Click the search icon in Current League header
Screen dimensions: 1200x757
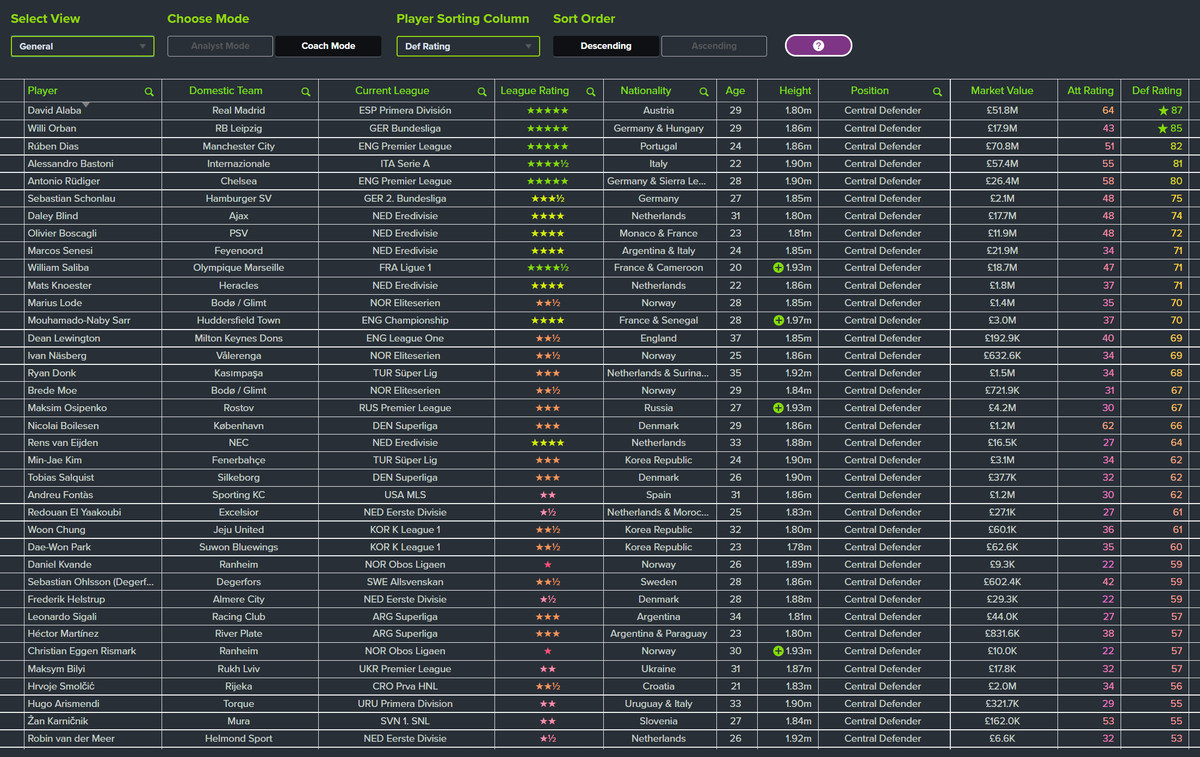tap(482, 91)
